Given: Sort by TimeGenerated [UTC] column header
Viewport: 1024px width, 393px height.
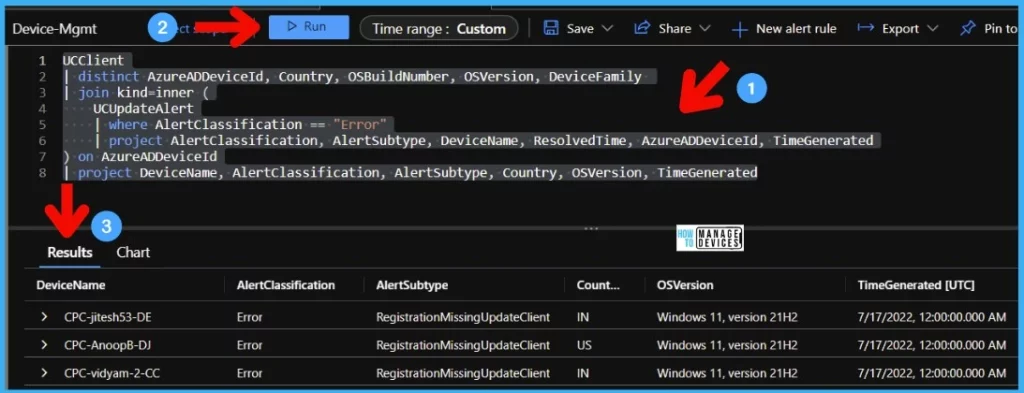Looking at the screenshot, I should 916,285.
